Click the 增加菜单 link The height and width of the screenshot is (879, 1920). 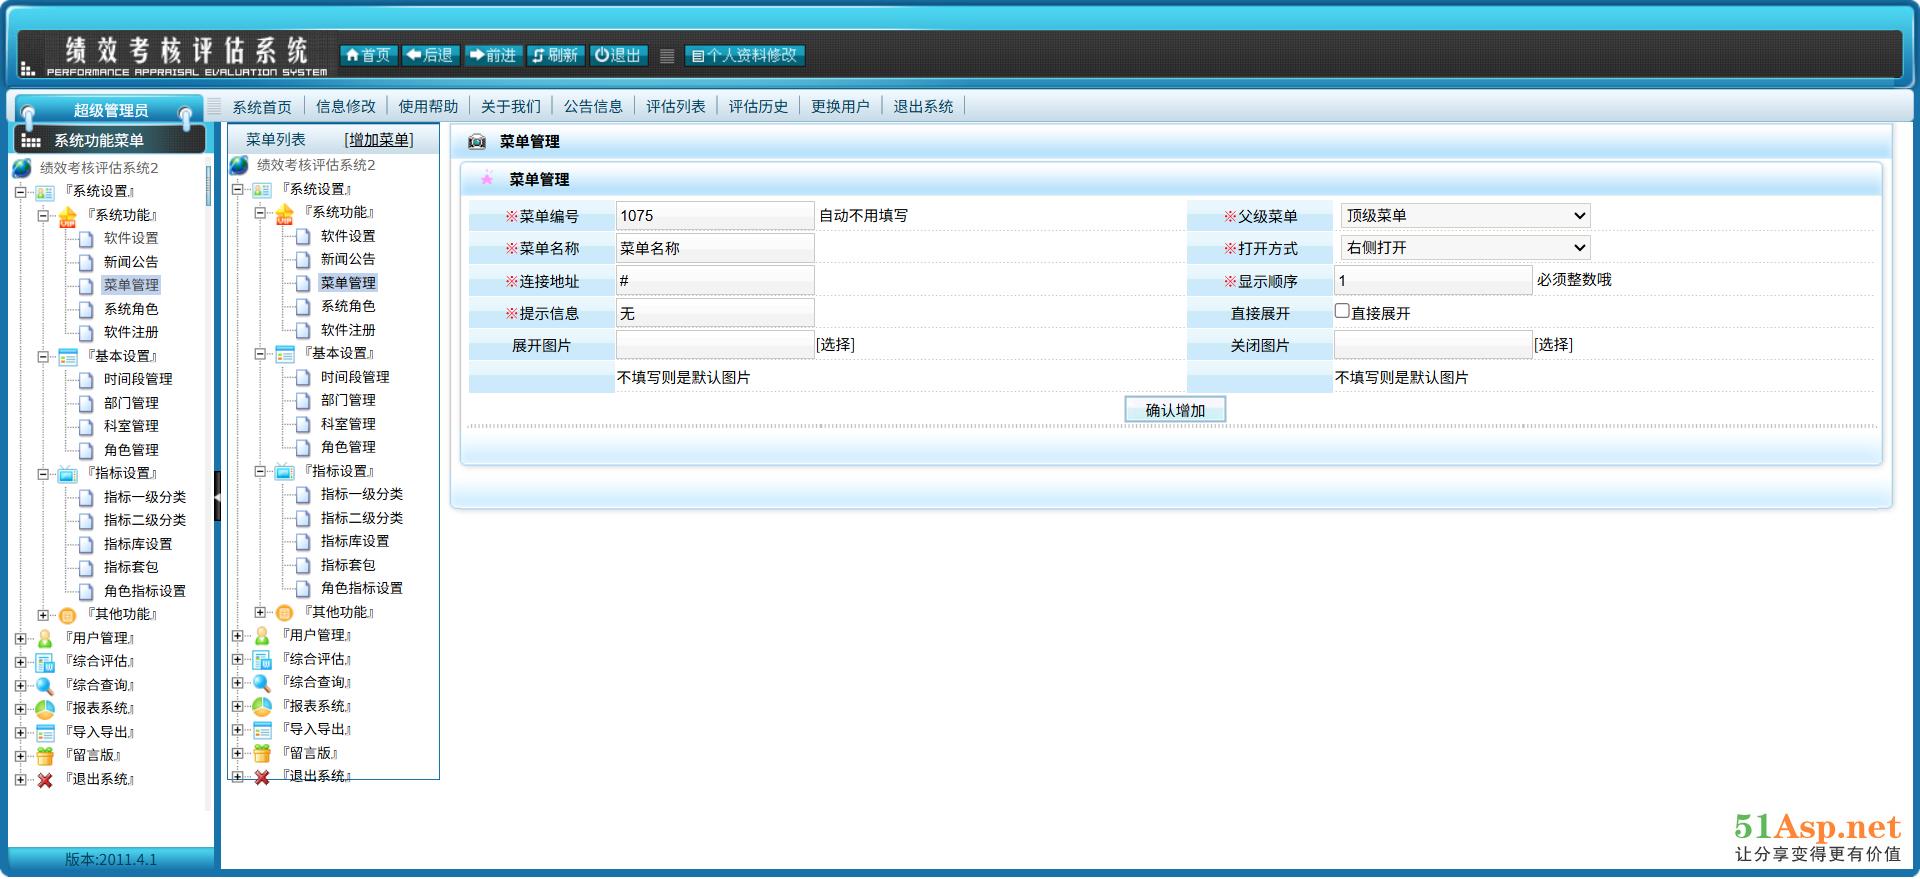(379, 140)
